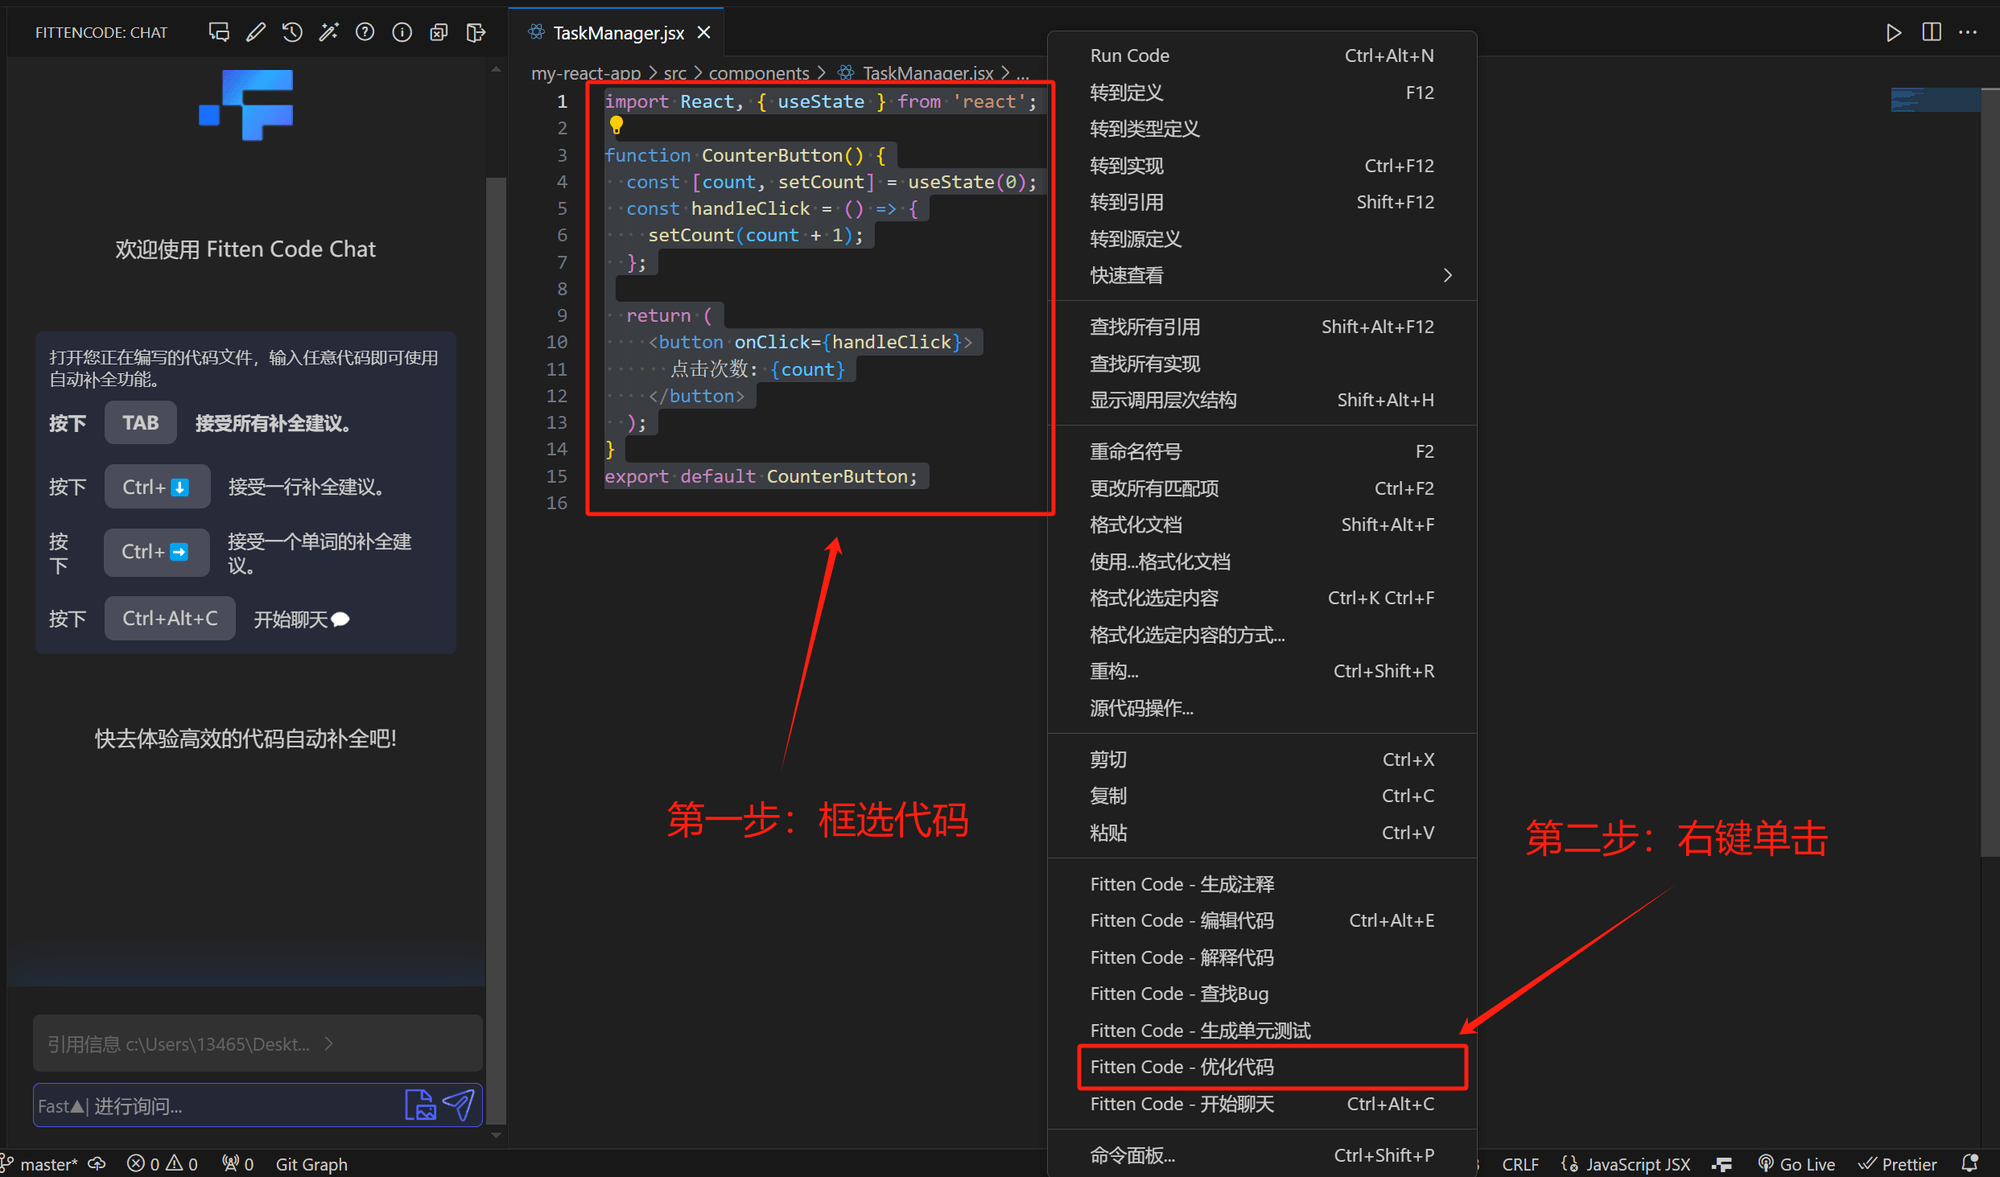This screenshot has width=2000, height=1177.
Task: Open 命令面板... from context menu
Action: point(1262,1155)
